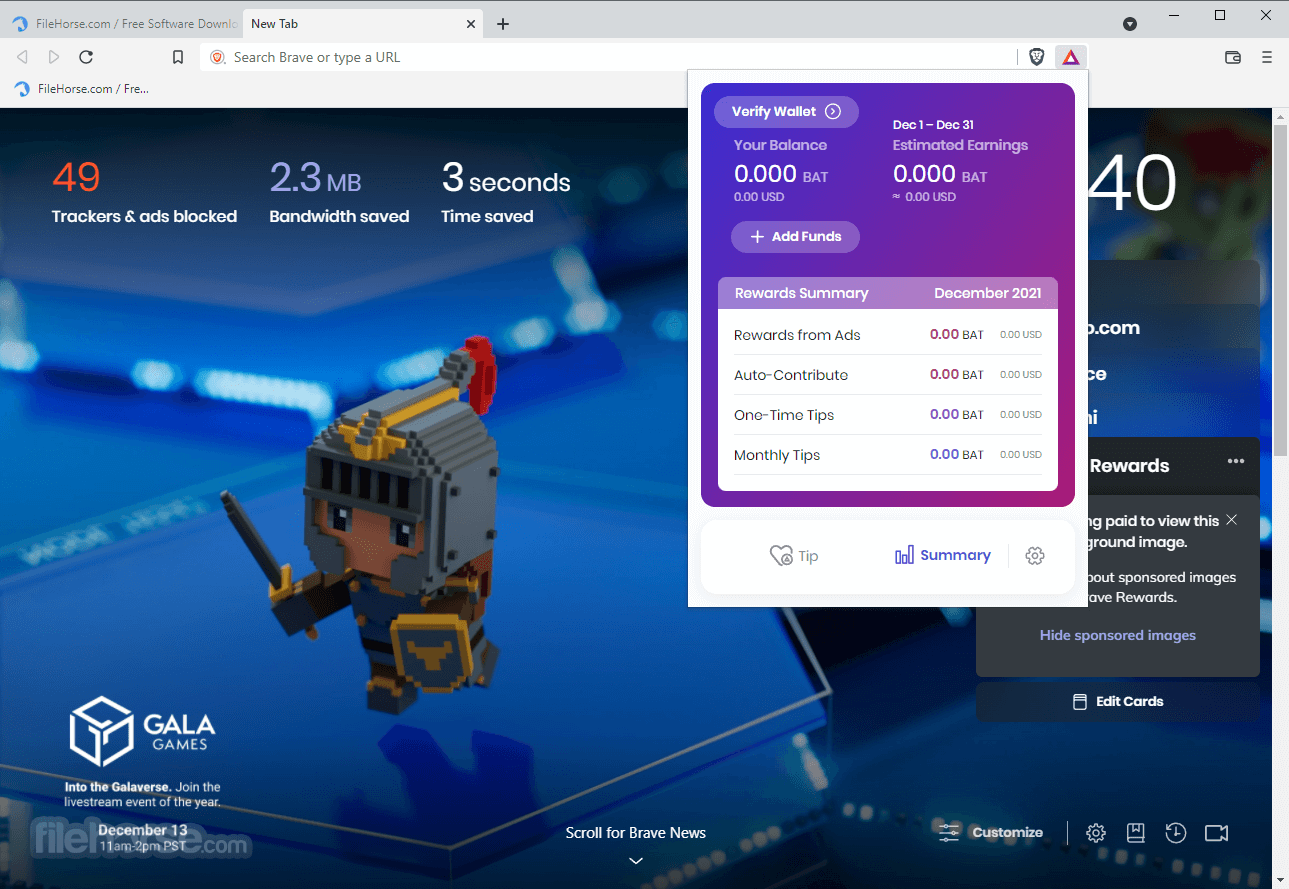
Task: Click the Add Funds button
Action: pos(795,236)
